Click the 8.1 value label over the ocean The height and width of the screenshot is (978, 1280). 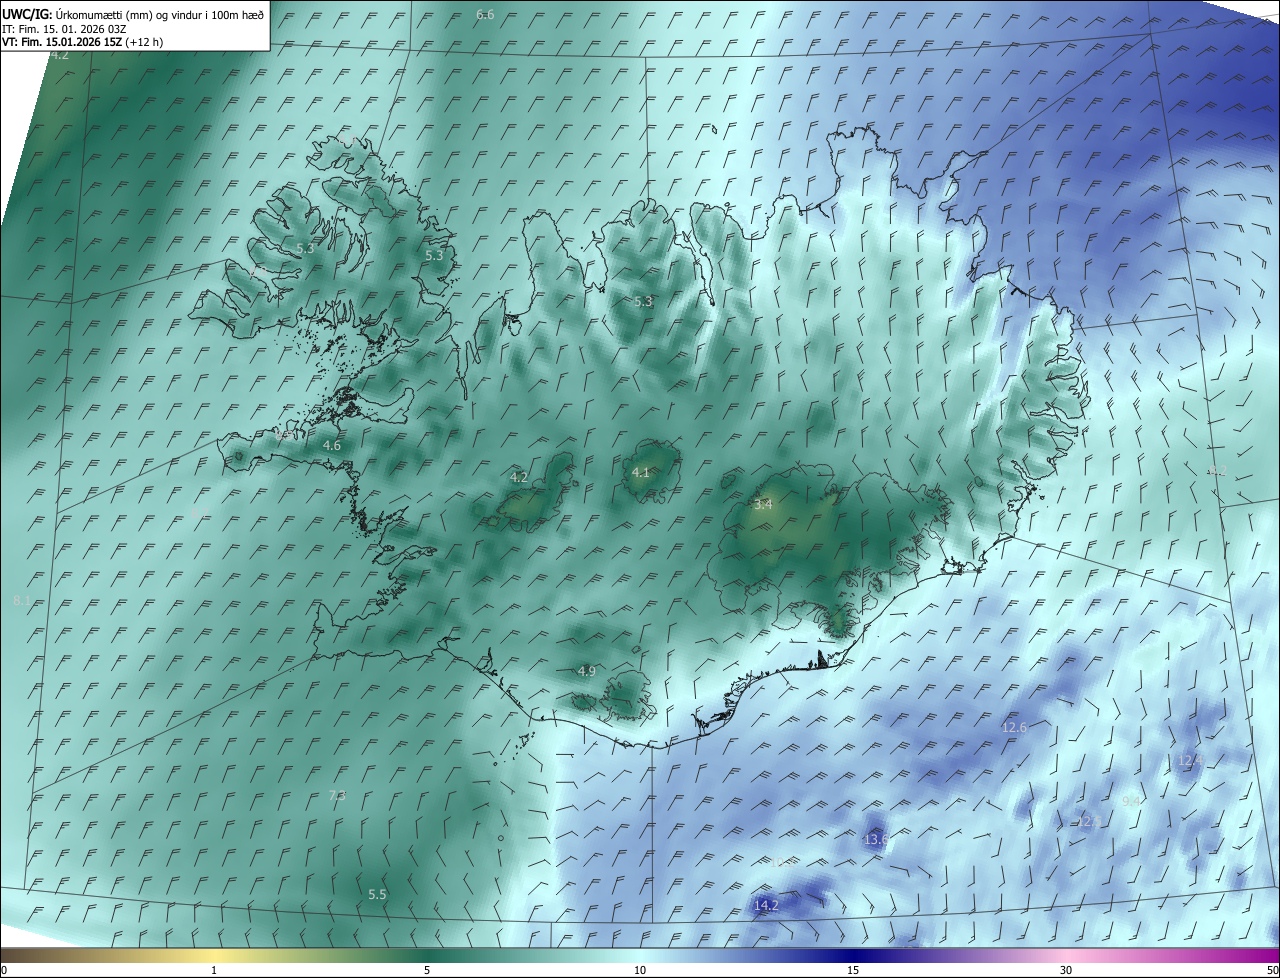tap(22, 601)
